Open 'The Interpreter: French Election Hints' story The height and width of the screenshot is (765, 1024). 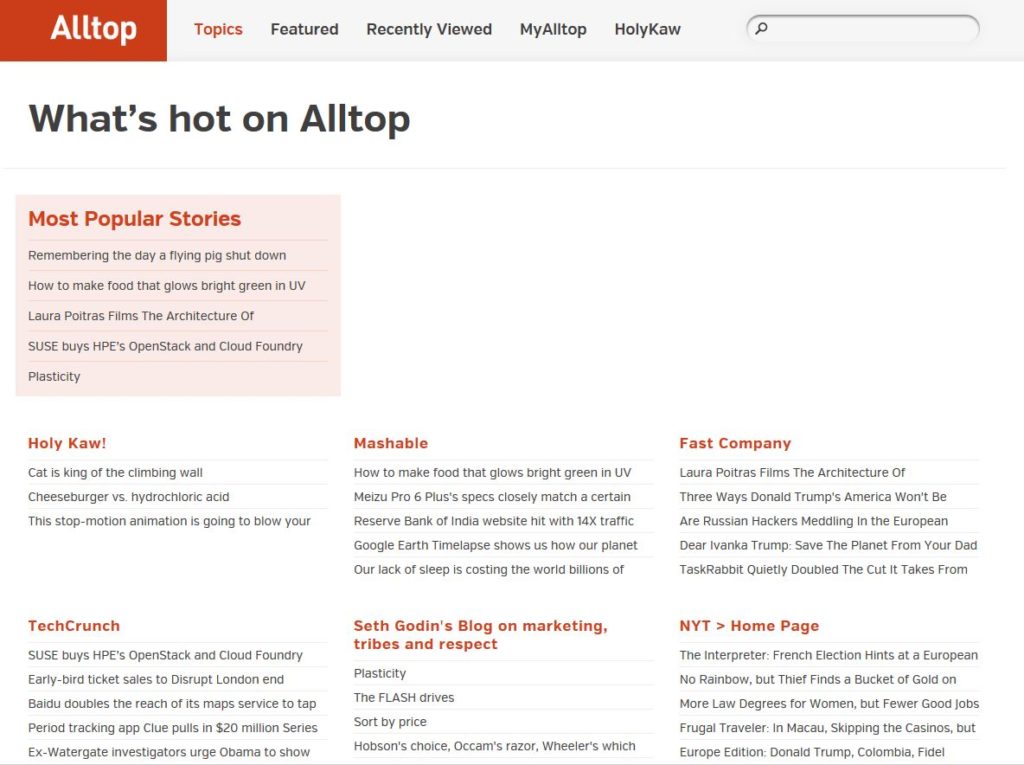coord(829,655)
